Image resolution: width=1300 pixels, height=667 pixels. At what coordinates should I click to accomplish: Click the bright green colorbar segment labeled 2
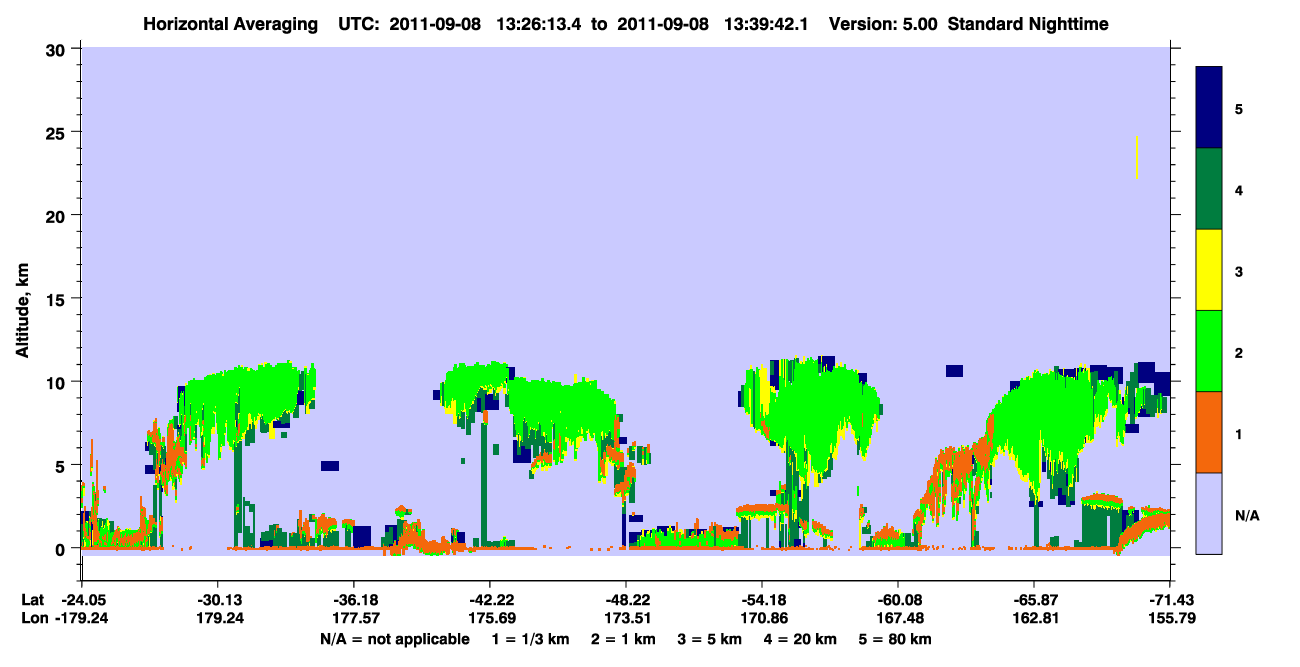(1209, 351)
